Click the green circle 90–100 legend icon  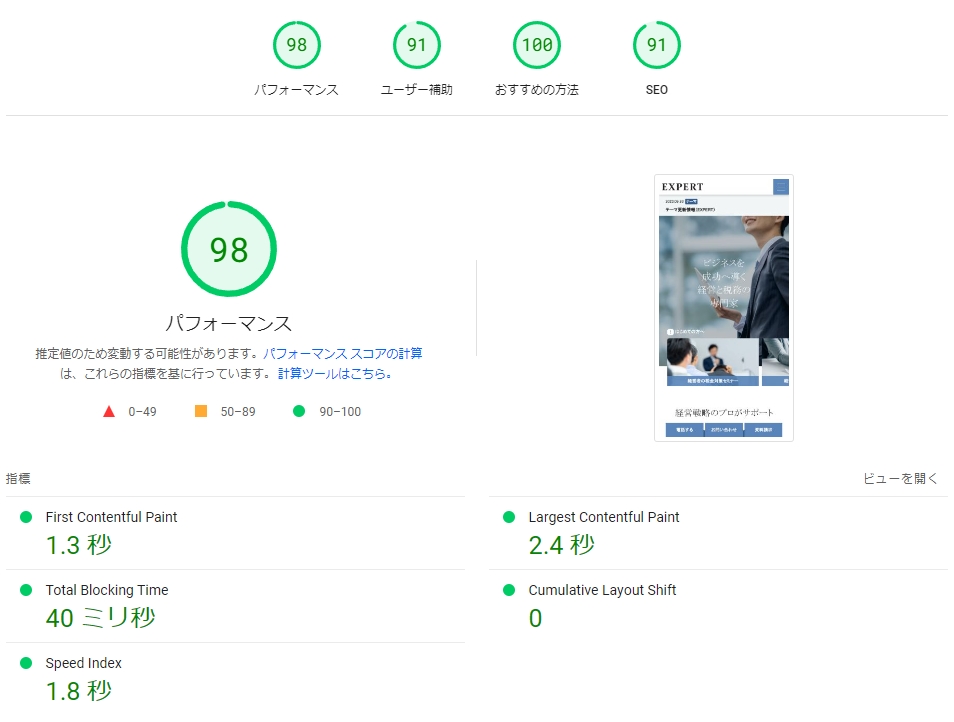pos(298,411)
